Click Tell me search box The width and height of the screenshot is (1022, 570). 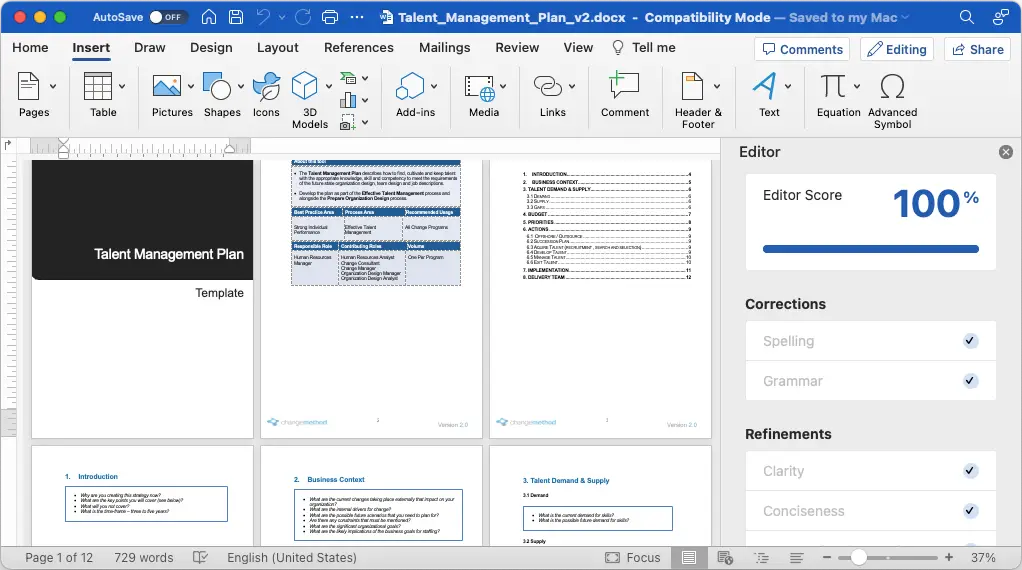coord(644,48)
